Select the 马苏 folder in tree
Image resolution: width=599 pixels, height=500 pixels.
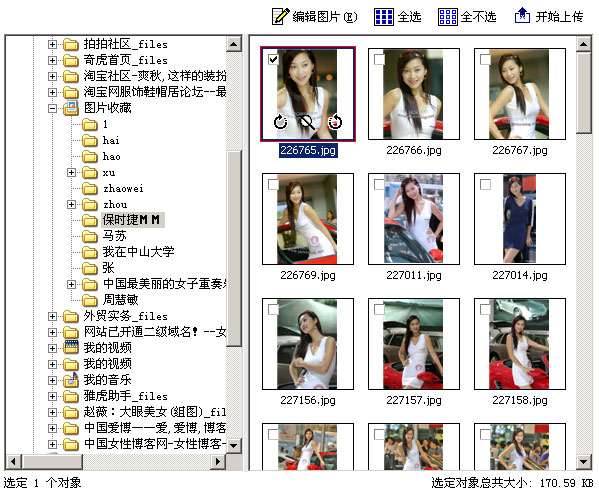tap(114, 236)
